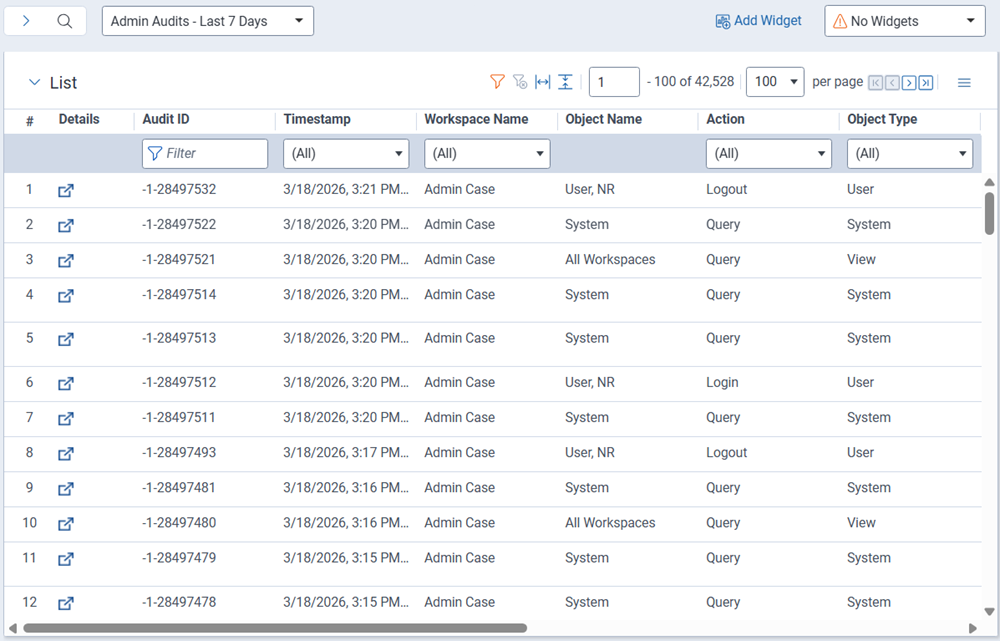Jump to the last page of audits

coord(924,83)
